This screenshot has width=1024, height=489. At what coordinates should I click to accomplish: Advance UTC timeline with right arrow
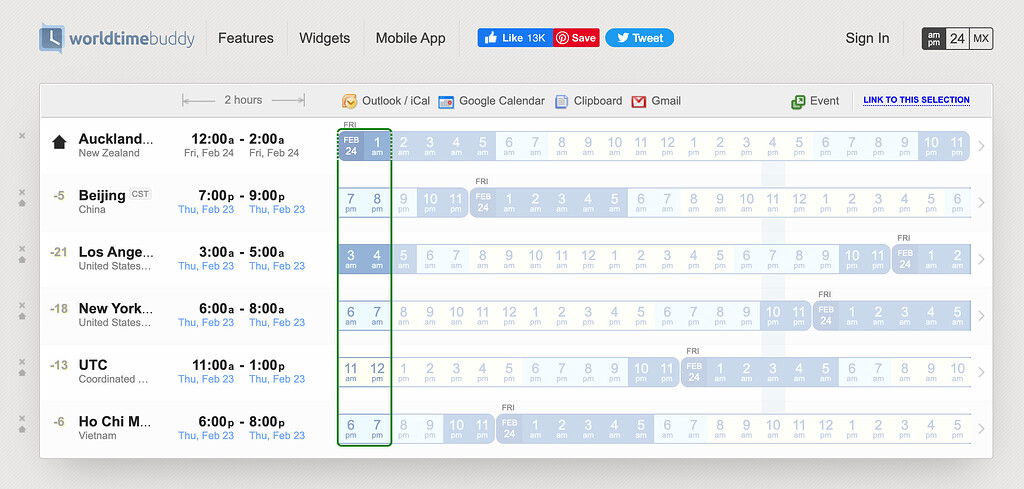(x=981, y=372)
